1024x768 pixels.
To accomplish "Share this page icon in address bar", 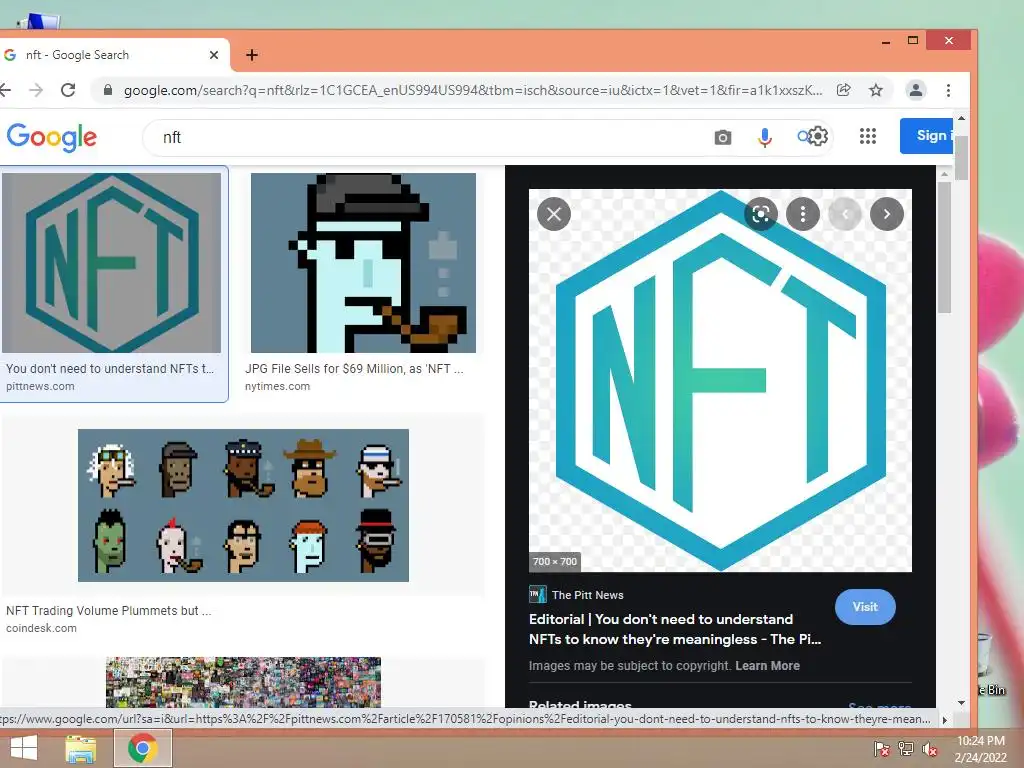I will pos(844,90).
